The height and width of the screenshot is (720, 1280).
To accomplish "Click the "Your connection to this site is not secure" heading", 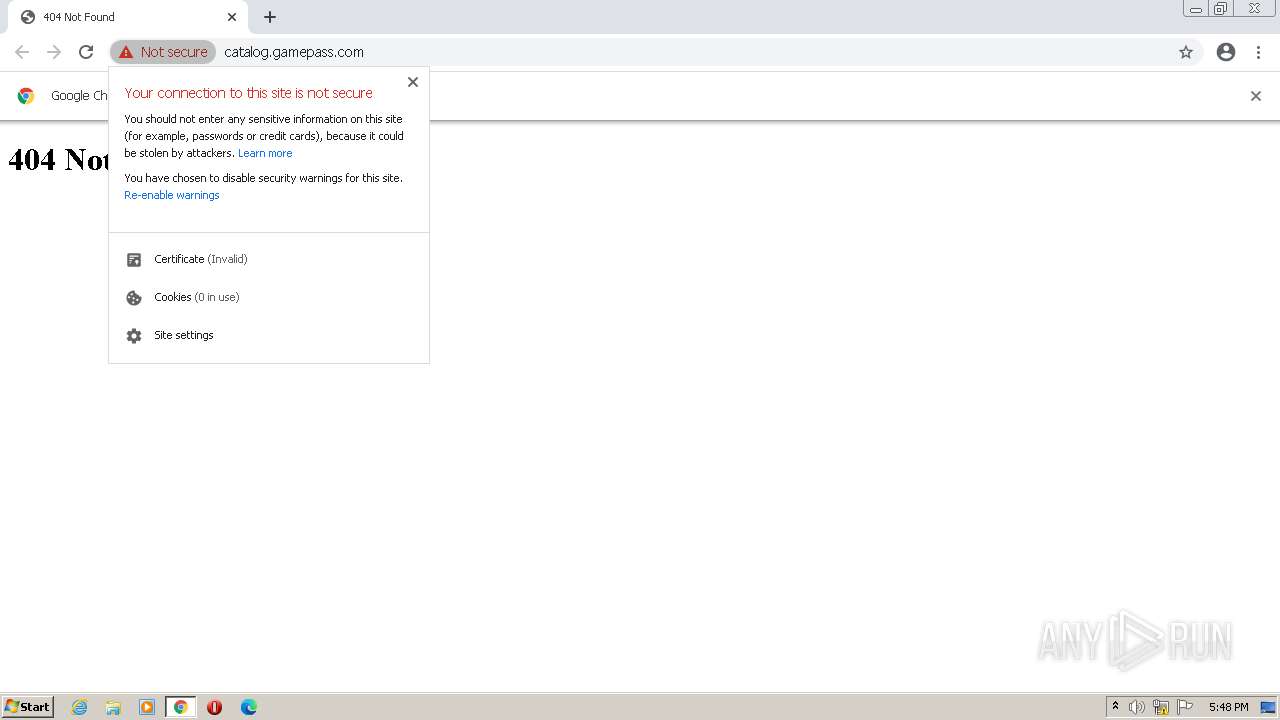I will pos(249,93).
